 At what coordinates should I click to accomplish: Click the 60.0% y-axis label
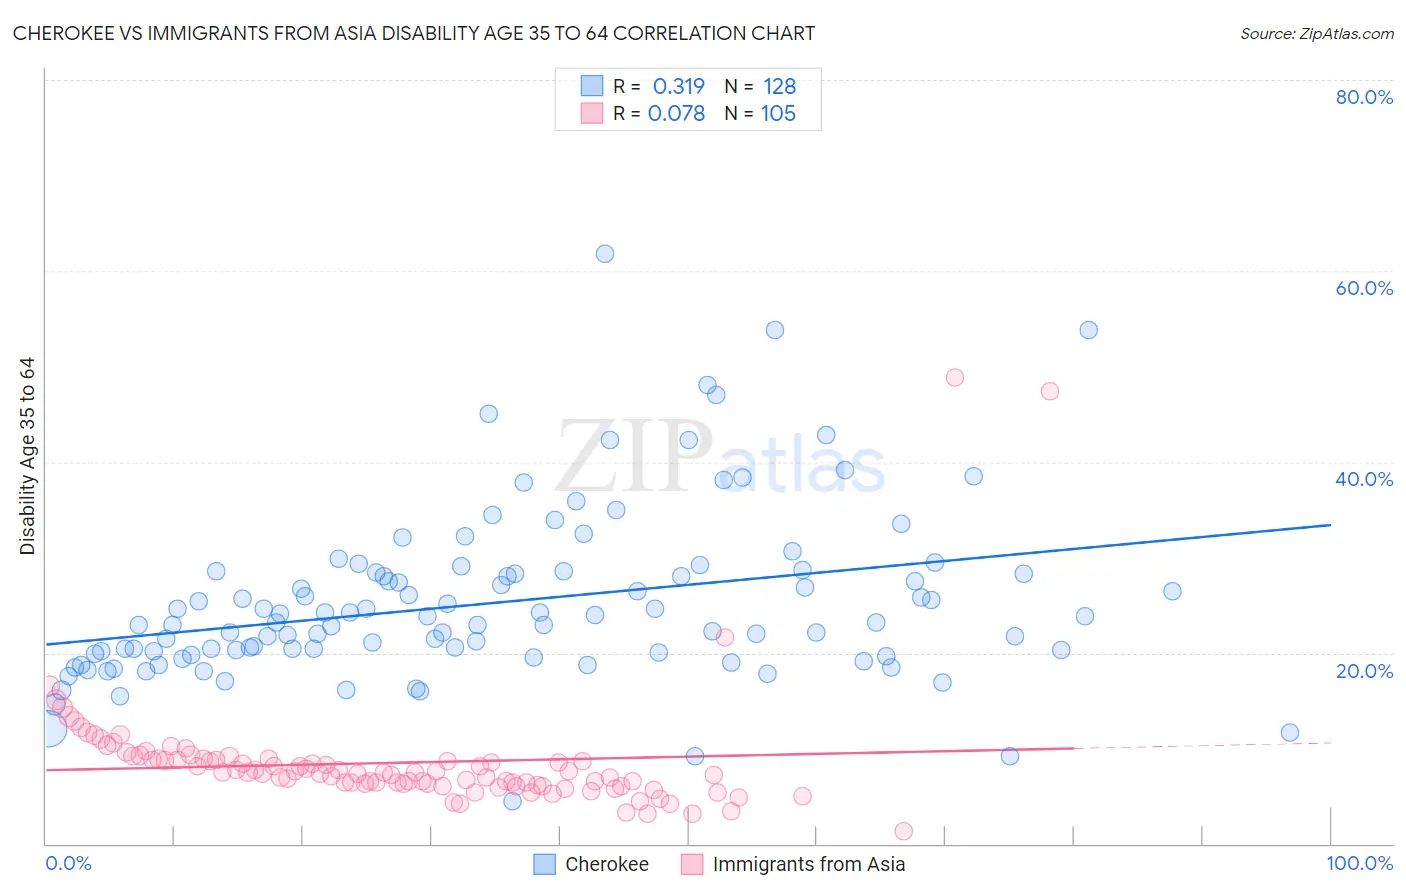[1364, 288]
